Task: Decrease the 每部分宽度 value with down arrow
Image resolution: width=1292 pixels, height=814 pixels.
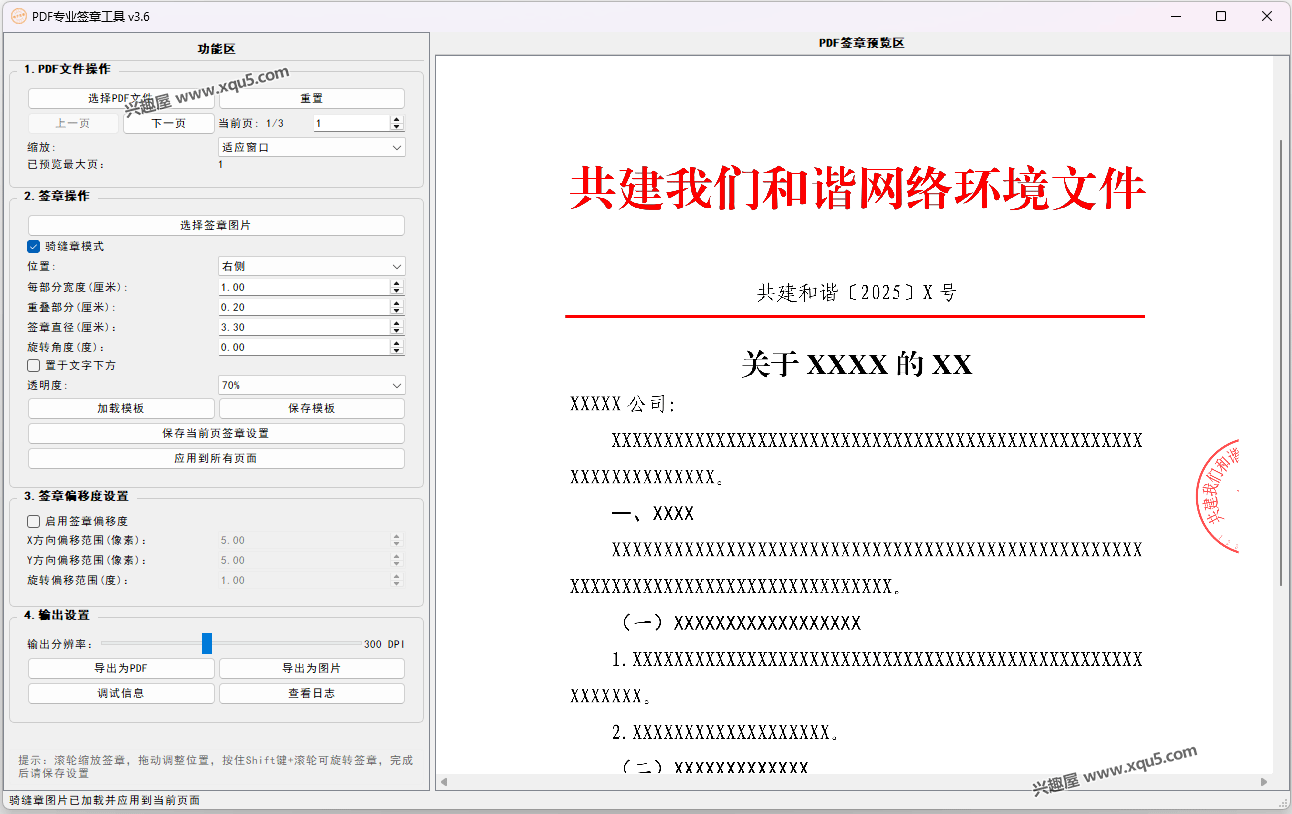Action: pyautogui.click(x=397, y=291)
